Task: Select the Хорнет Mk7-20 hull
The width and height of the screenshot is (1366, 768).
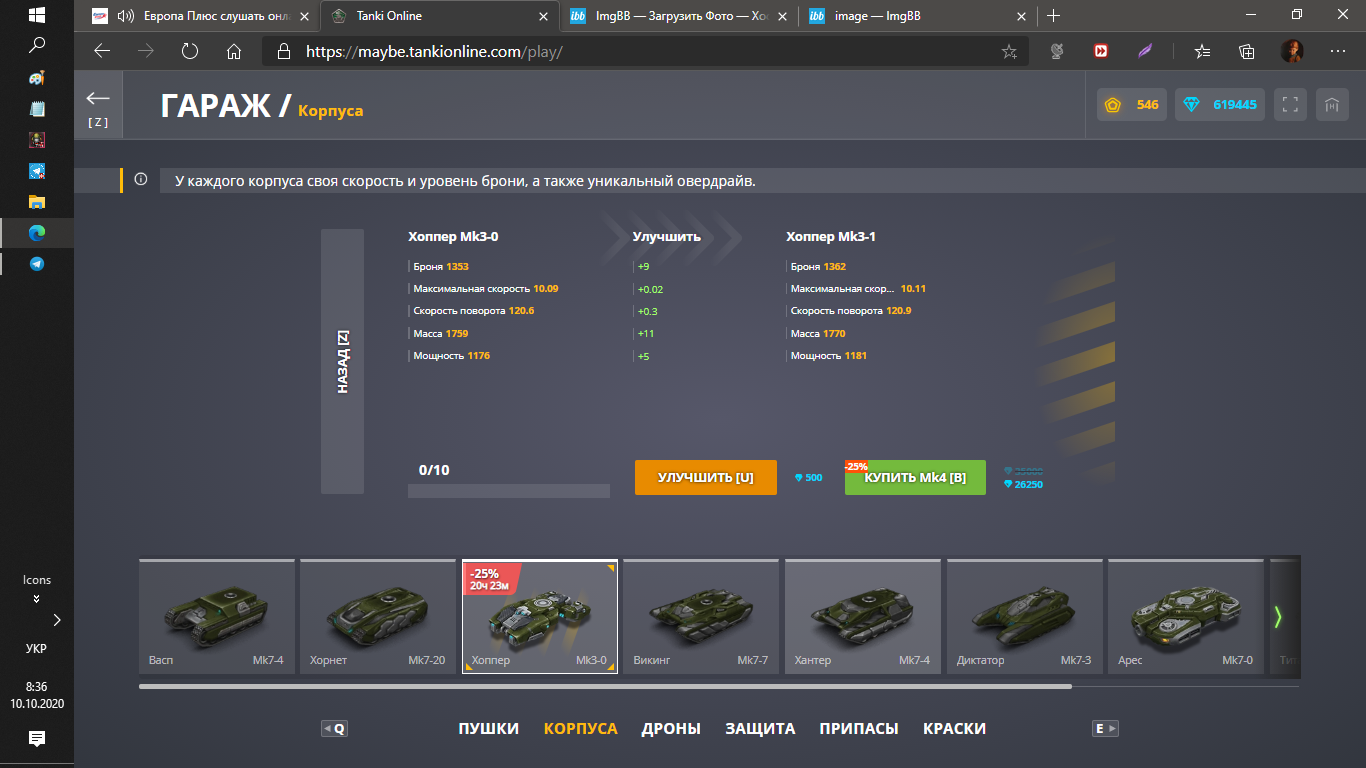Action: click(x=378, y=616)
